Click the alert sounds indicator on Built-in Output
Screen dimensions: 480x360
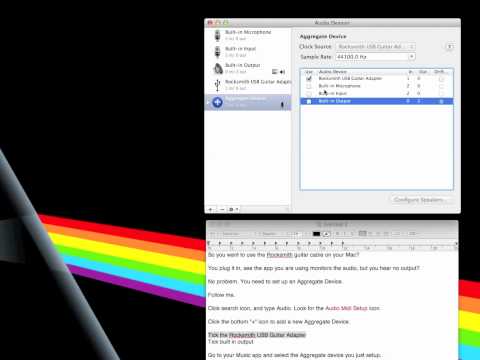click(x=275, y=72)
